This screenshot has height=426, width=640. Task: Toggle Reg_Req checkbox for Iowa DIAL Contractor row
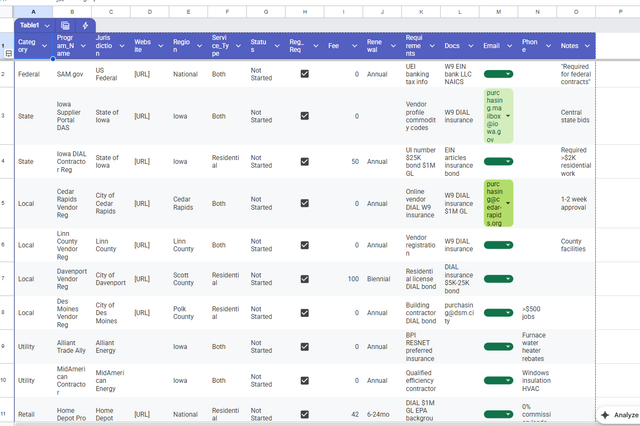[304, 162]
